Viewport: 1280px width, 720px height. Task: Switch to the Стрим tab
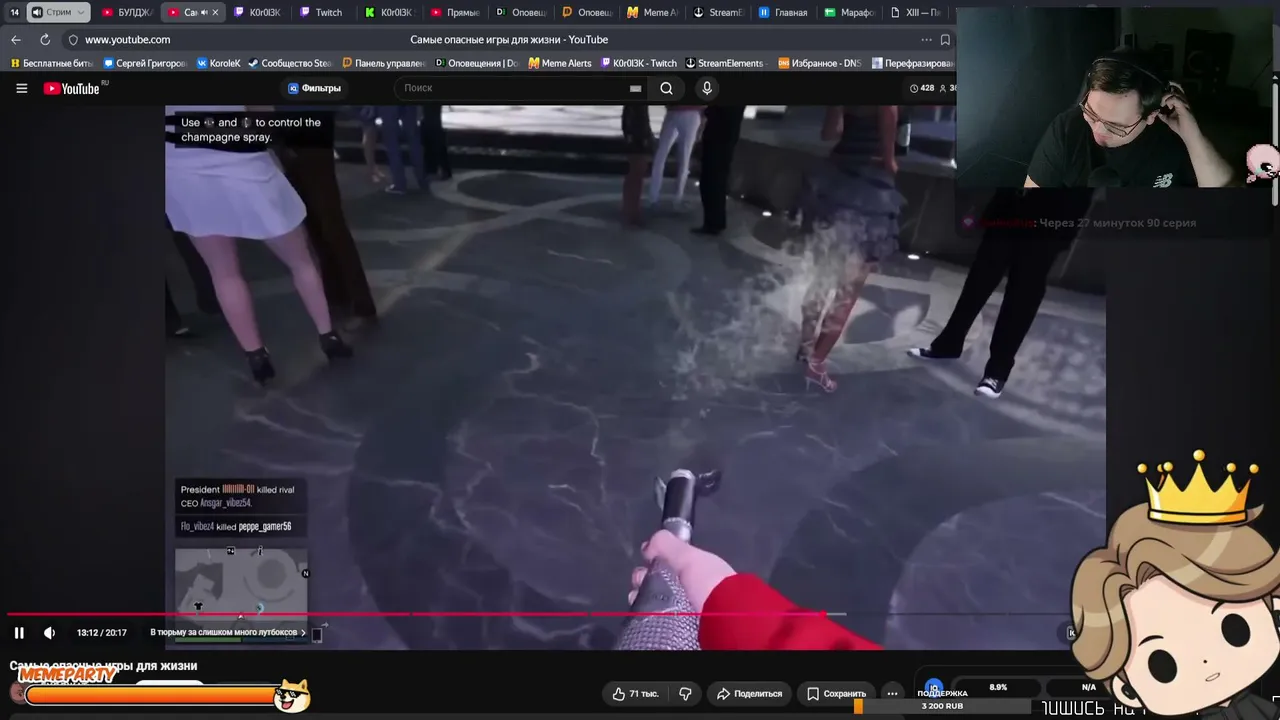58,13
